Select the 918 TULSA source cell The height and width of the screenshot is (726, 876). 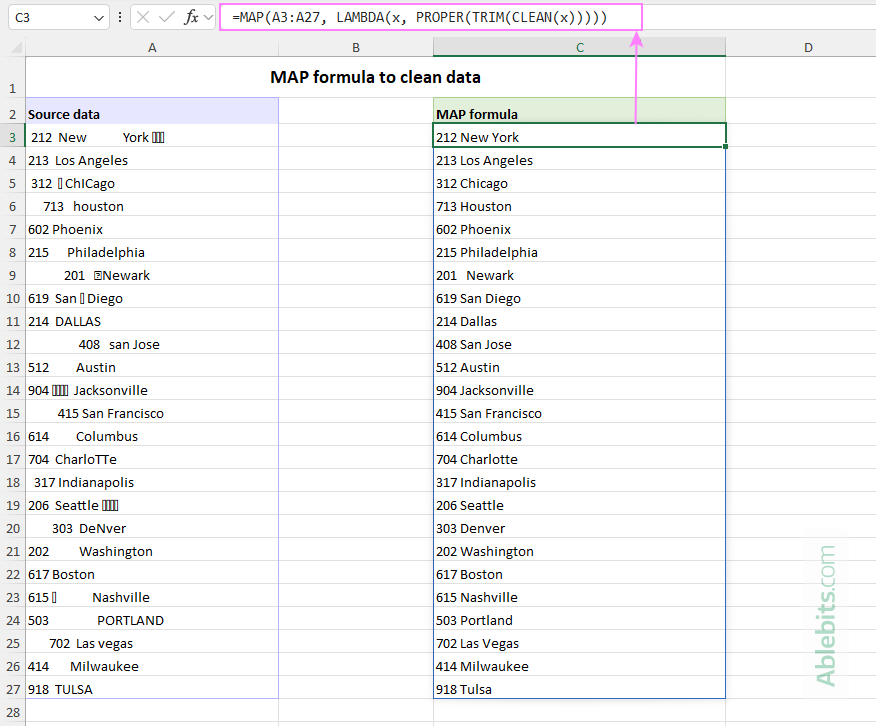click(x=152, y=689)
